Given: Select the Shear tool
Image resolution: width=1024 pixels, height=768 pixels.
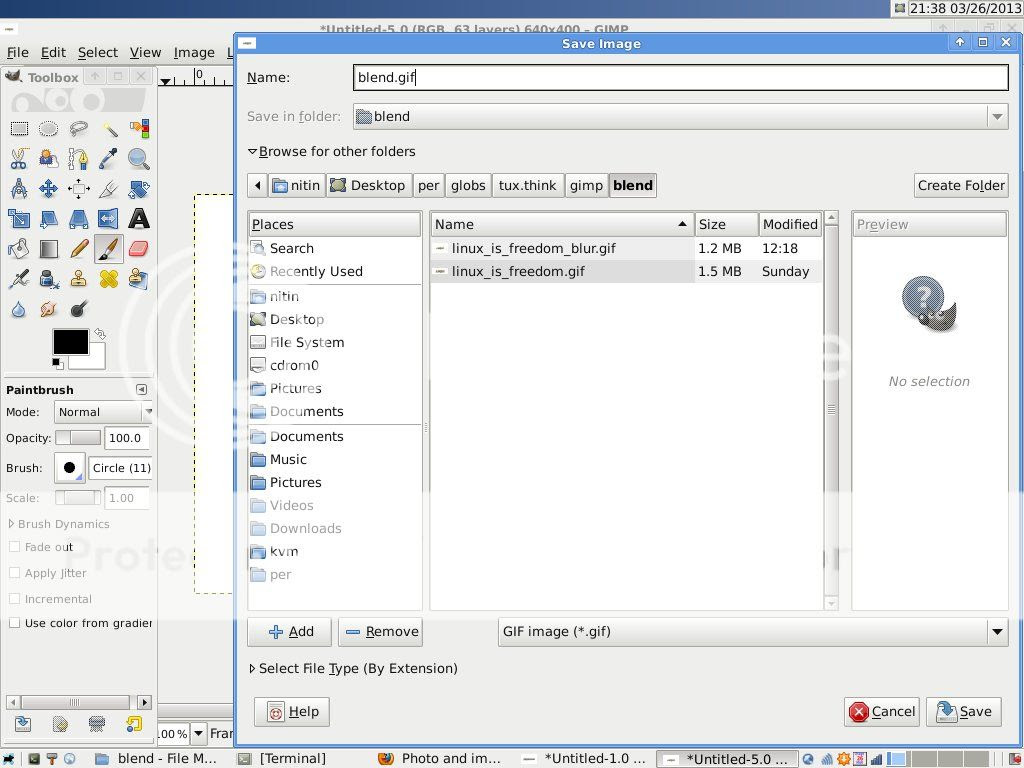Looking at the screenshot, I should click(48, 219).
